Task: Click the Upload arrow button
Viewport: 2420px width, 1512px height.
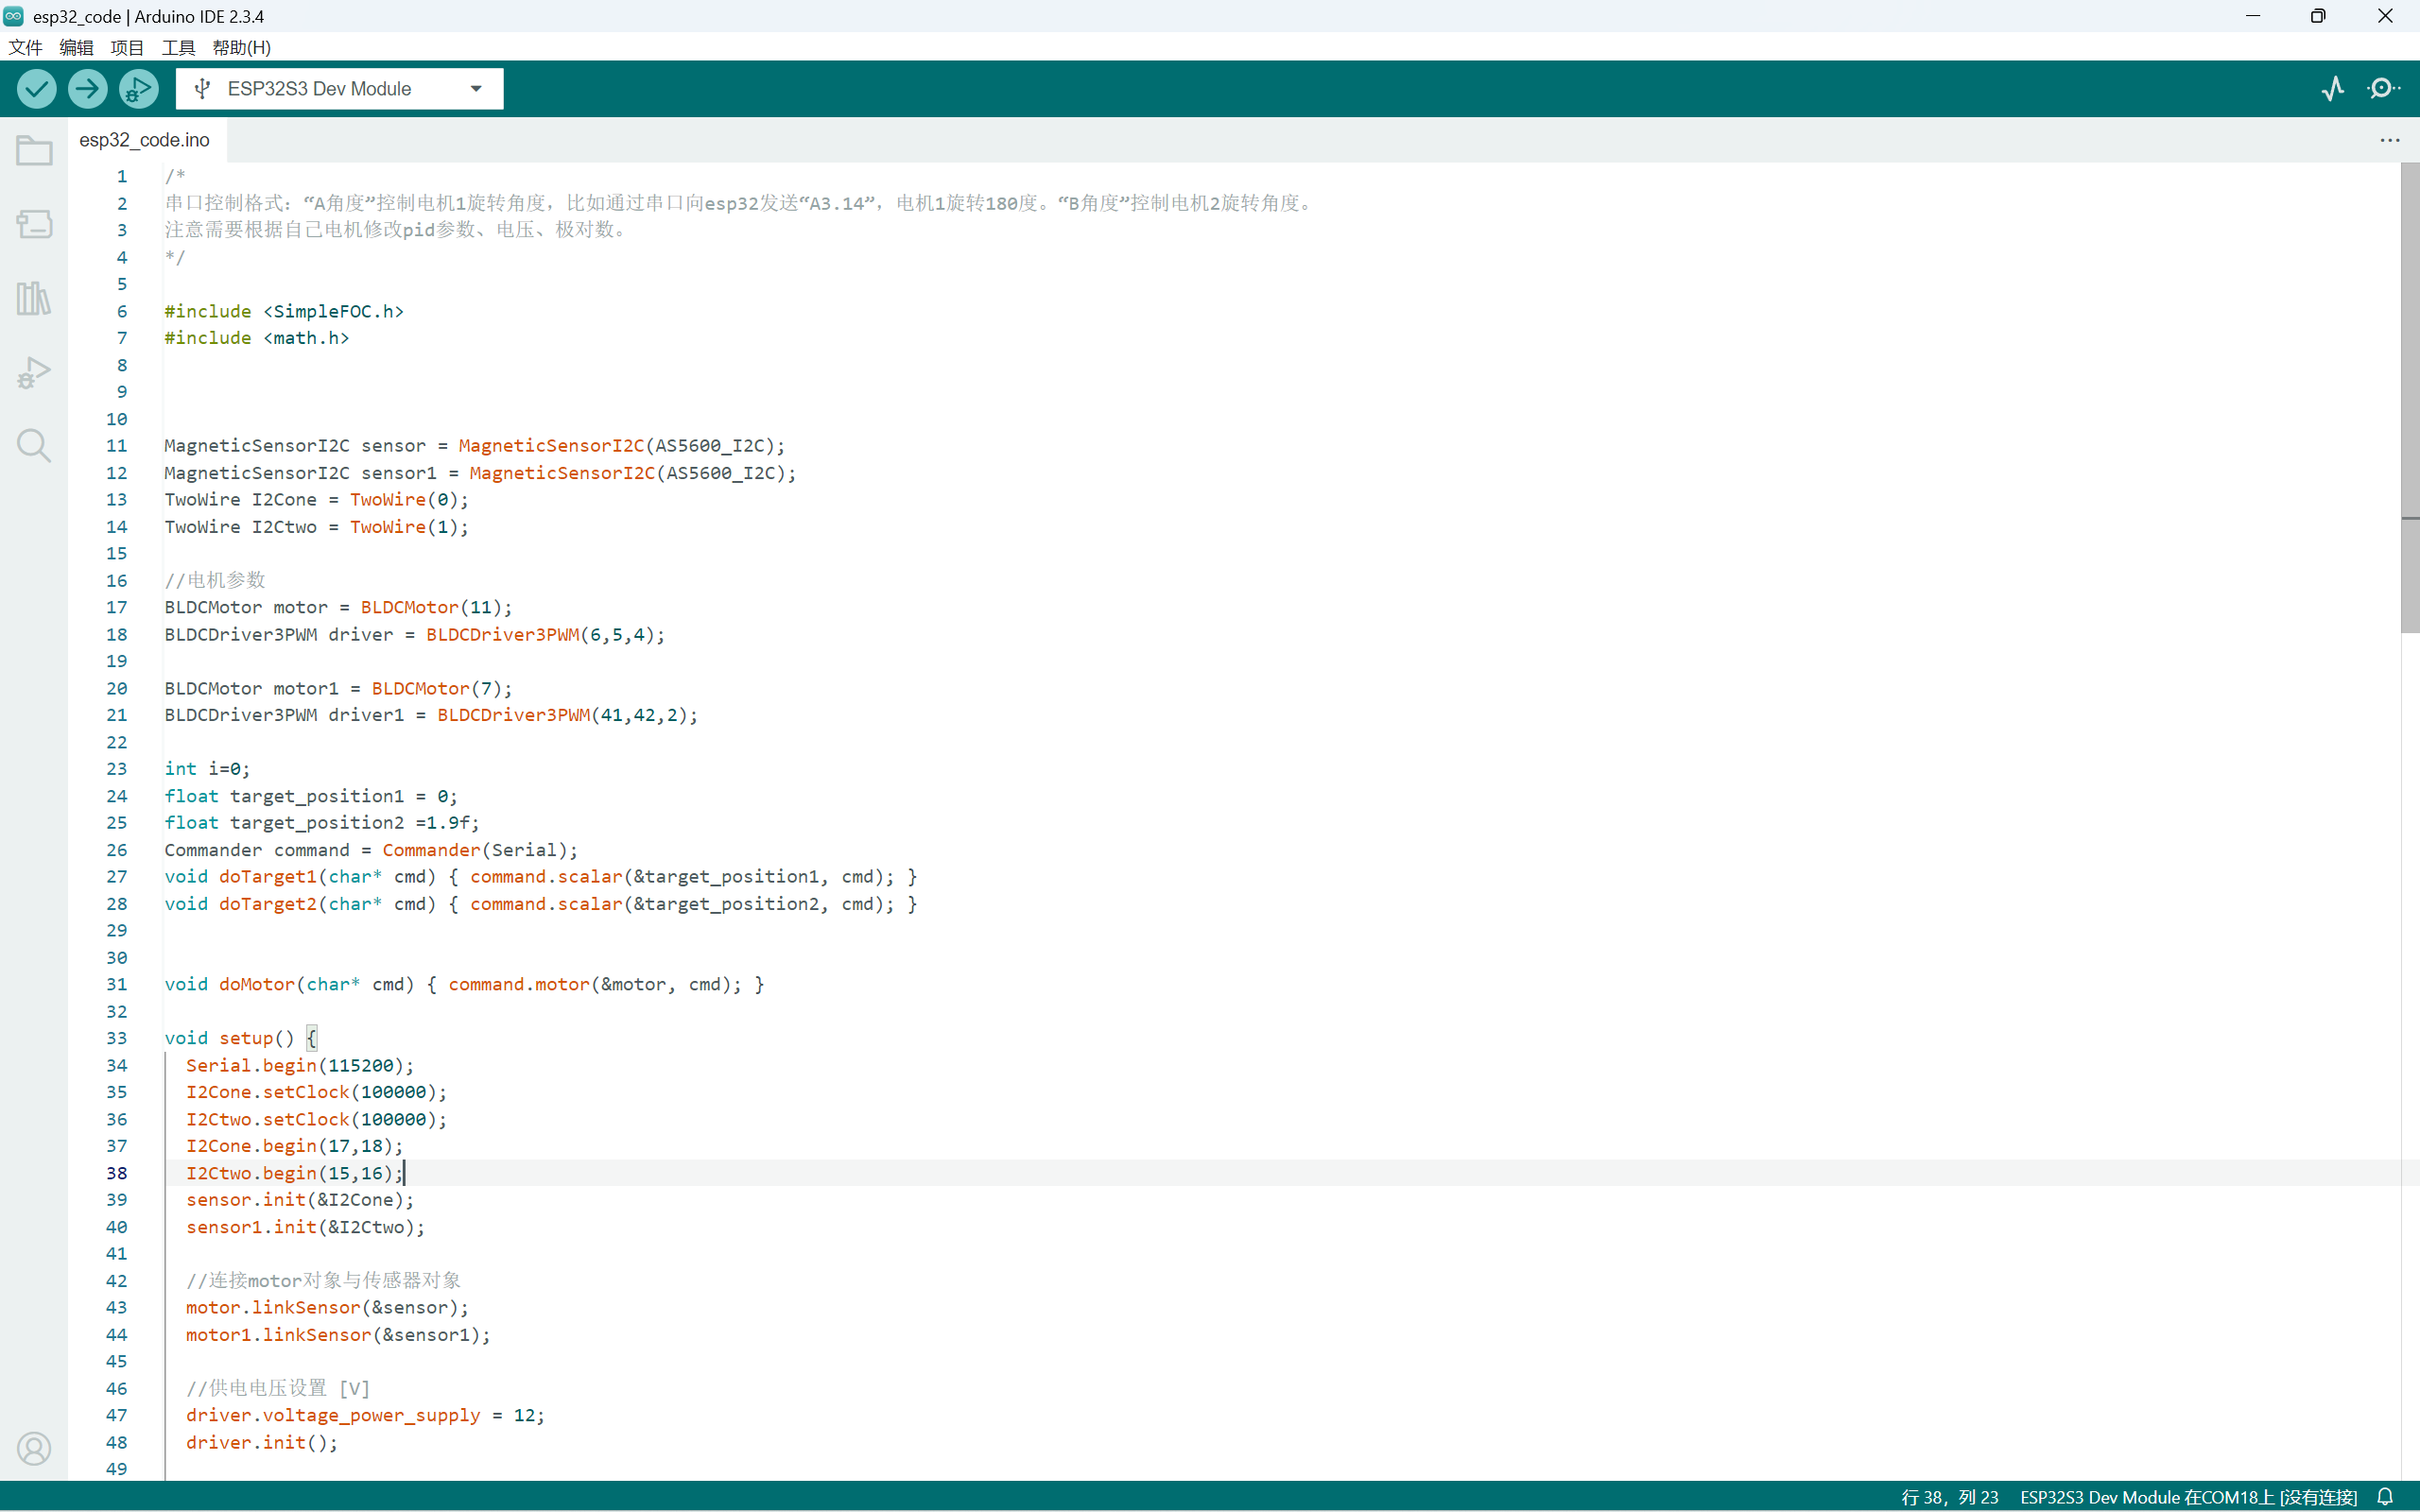Action: click(88, 89)
